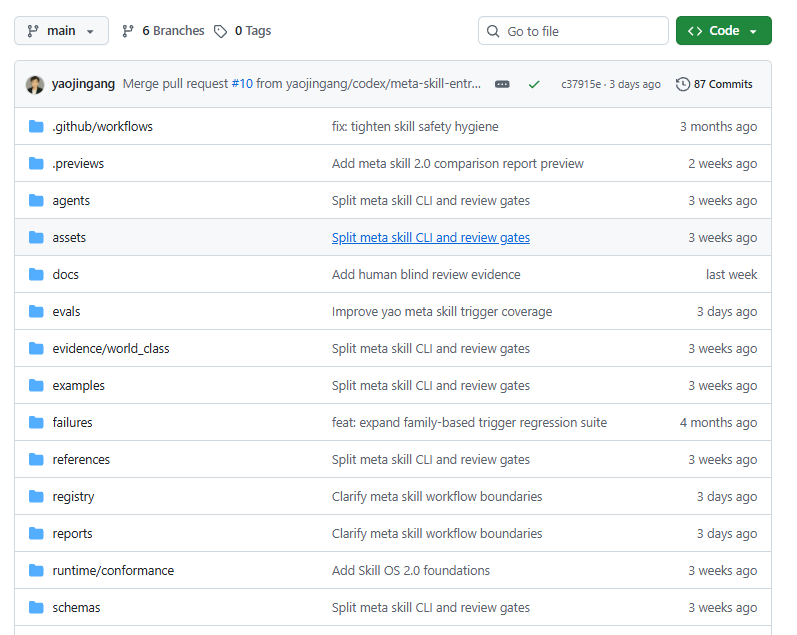Open the .github/workflows folder
Viewport: 797px width, 635px height.
(x=103, y=127)
